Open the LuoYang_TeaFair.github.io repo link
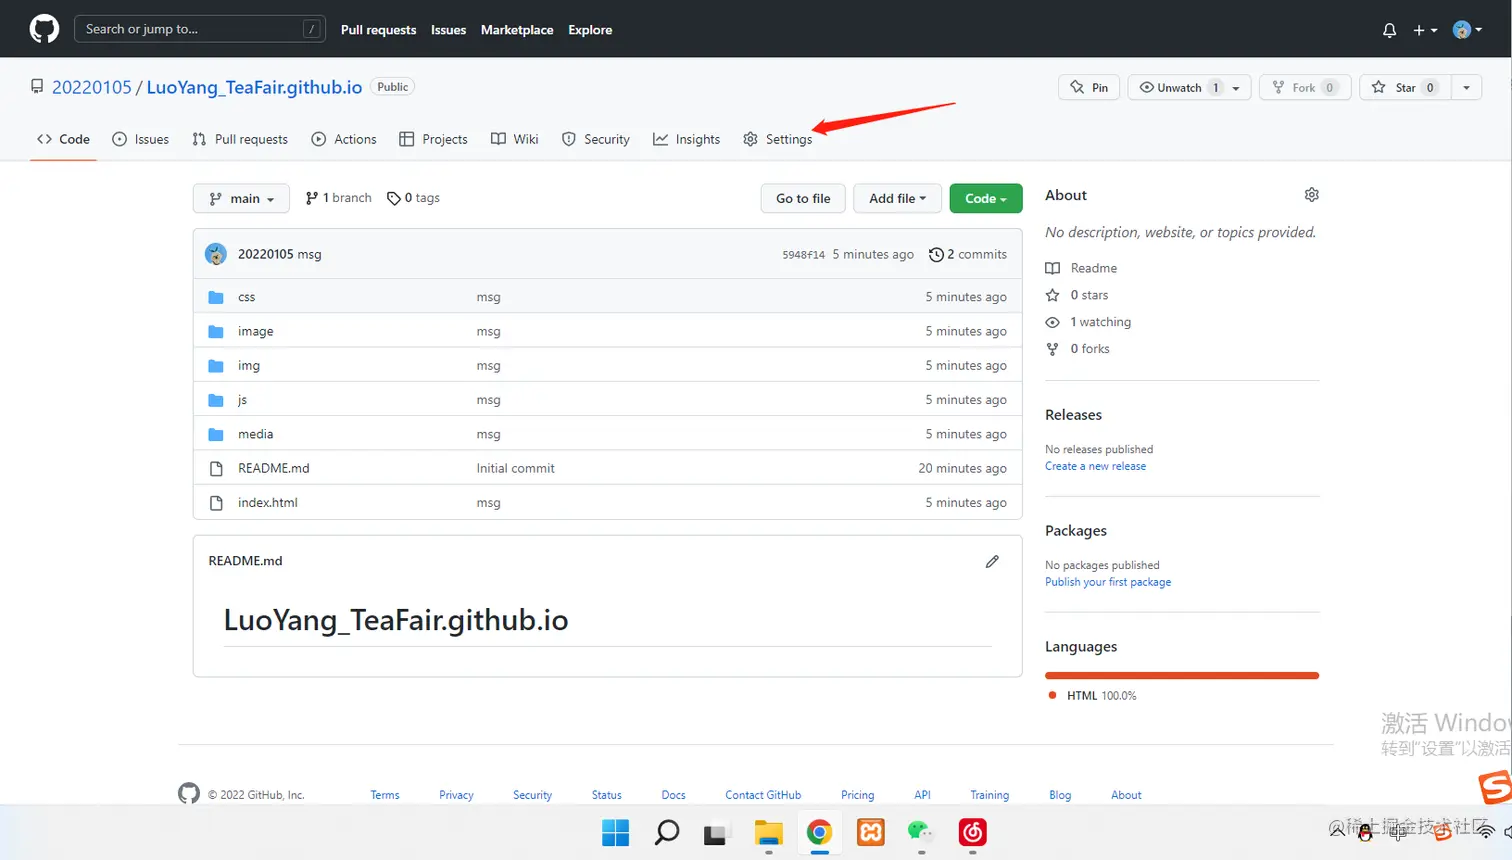 254,87
